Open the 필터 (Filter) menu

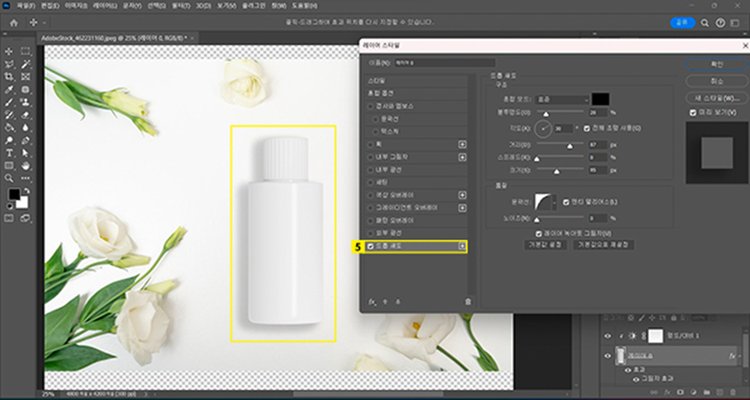click(x=180, y=5)
